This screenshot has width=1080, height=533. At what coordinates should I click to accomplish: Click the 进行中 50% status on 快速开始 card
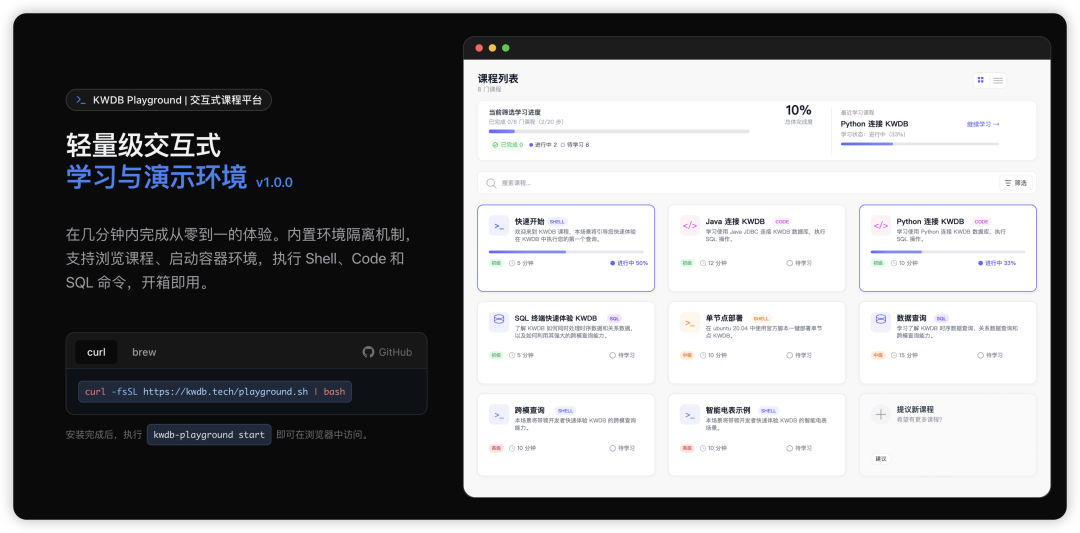point(629,263)
